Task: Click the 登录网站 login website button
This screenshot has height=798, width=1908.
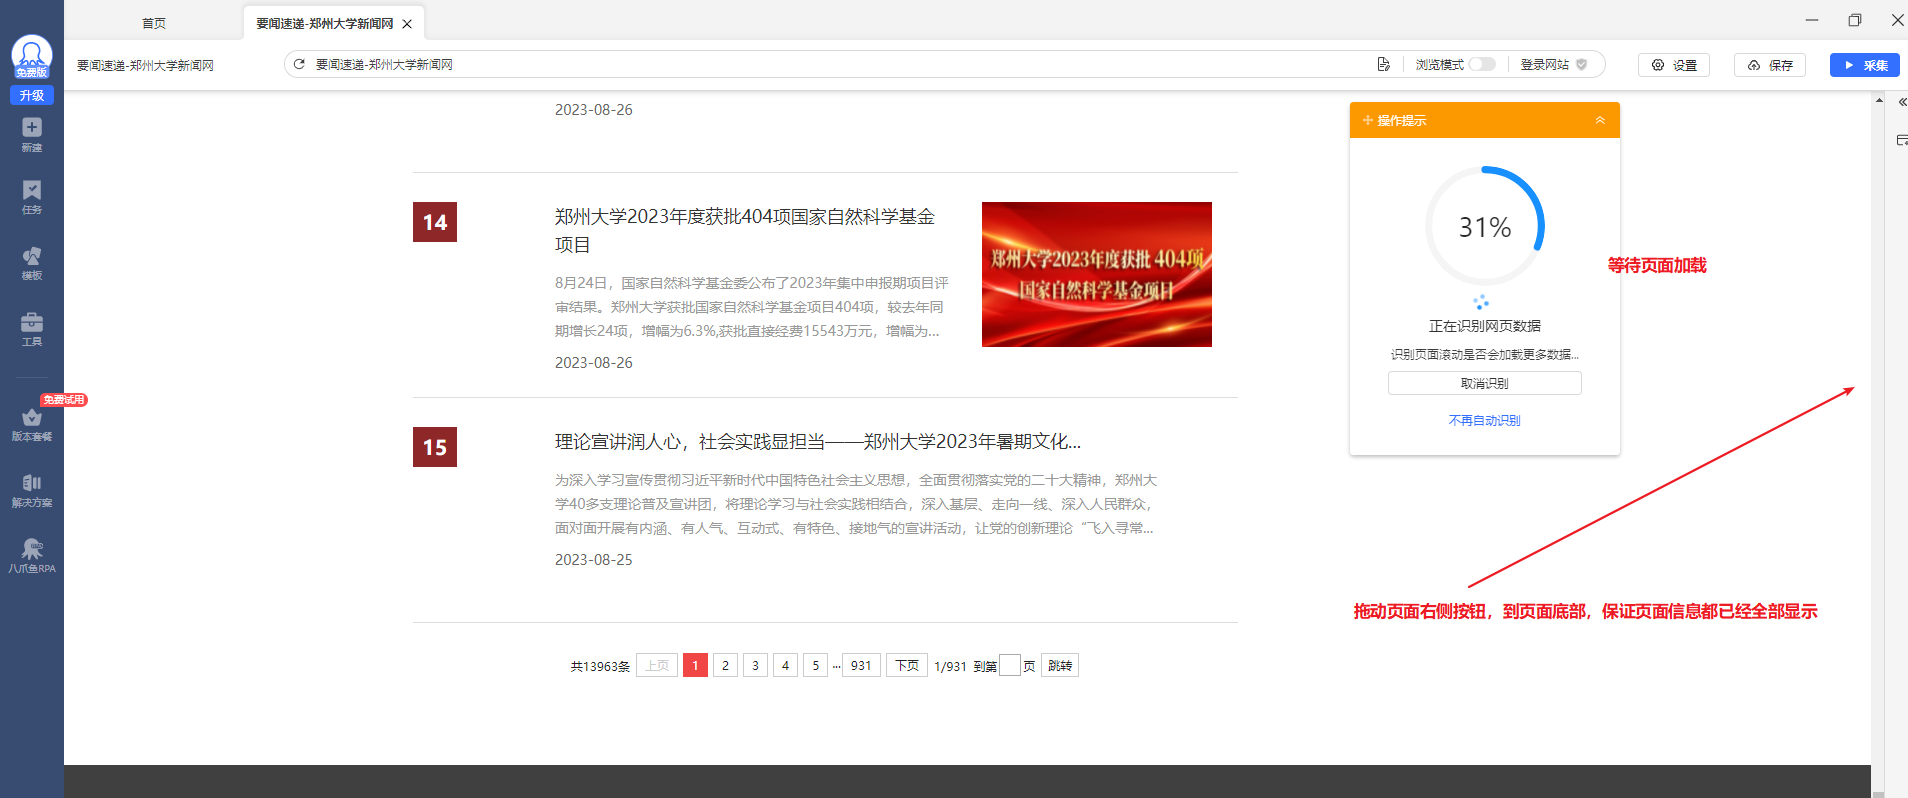Action: pyautogui.click(x=1545, y=64)
